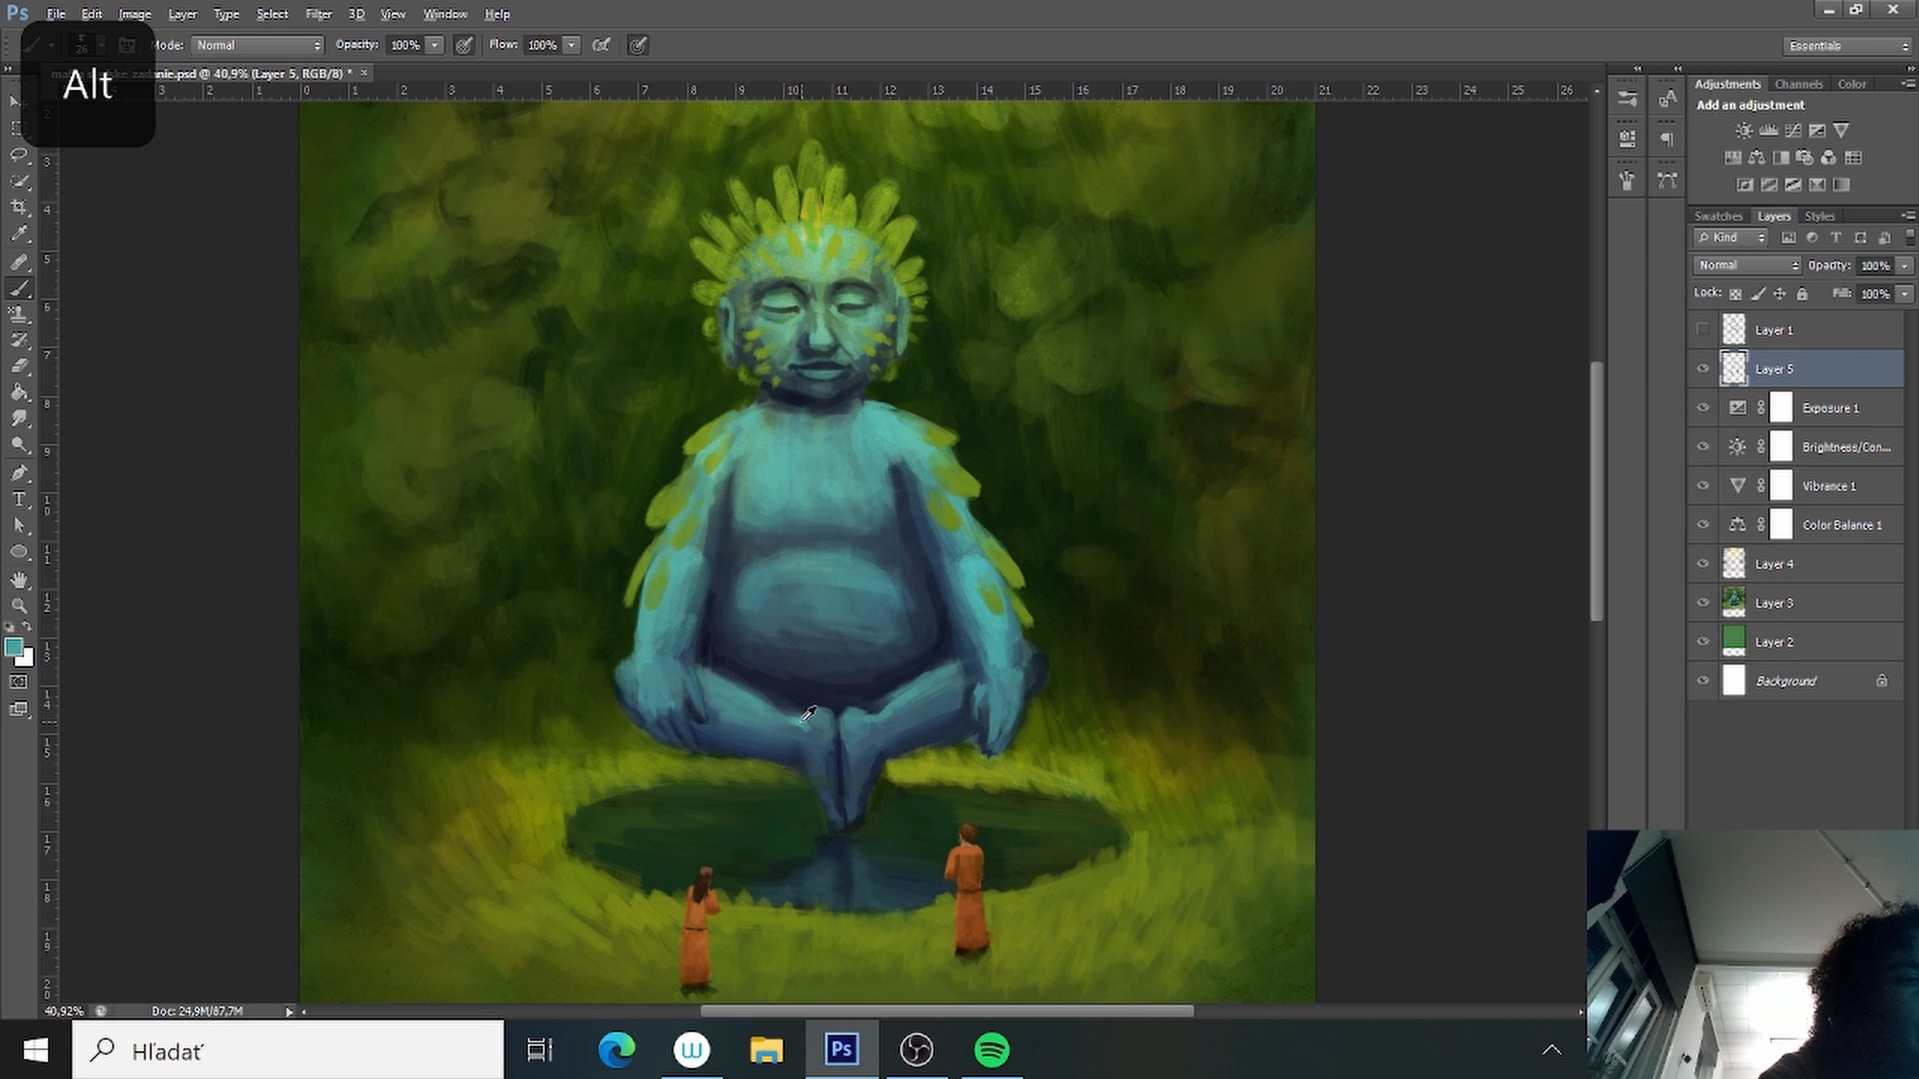Pick the Clone Stamp tool

pos(19,314)
